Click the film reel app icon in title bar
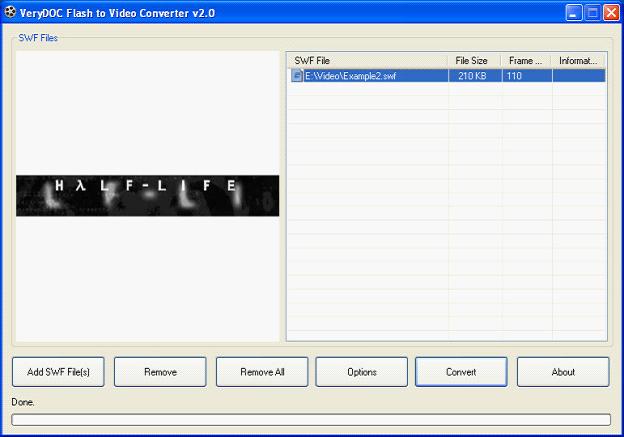The height and width of the screenshot is (437, 624). (x=10, y=12)
